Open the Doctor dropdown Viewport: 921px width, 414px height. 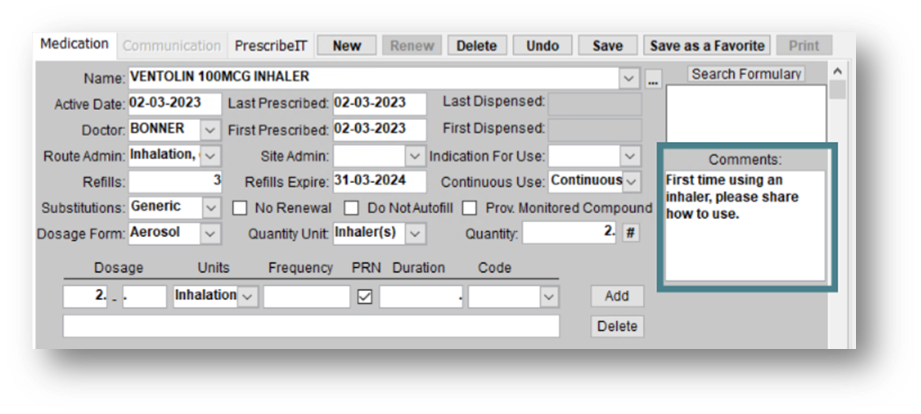pyautogui.click(x=210, y=130)
